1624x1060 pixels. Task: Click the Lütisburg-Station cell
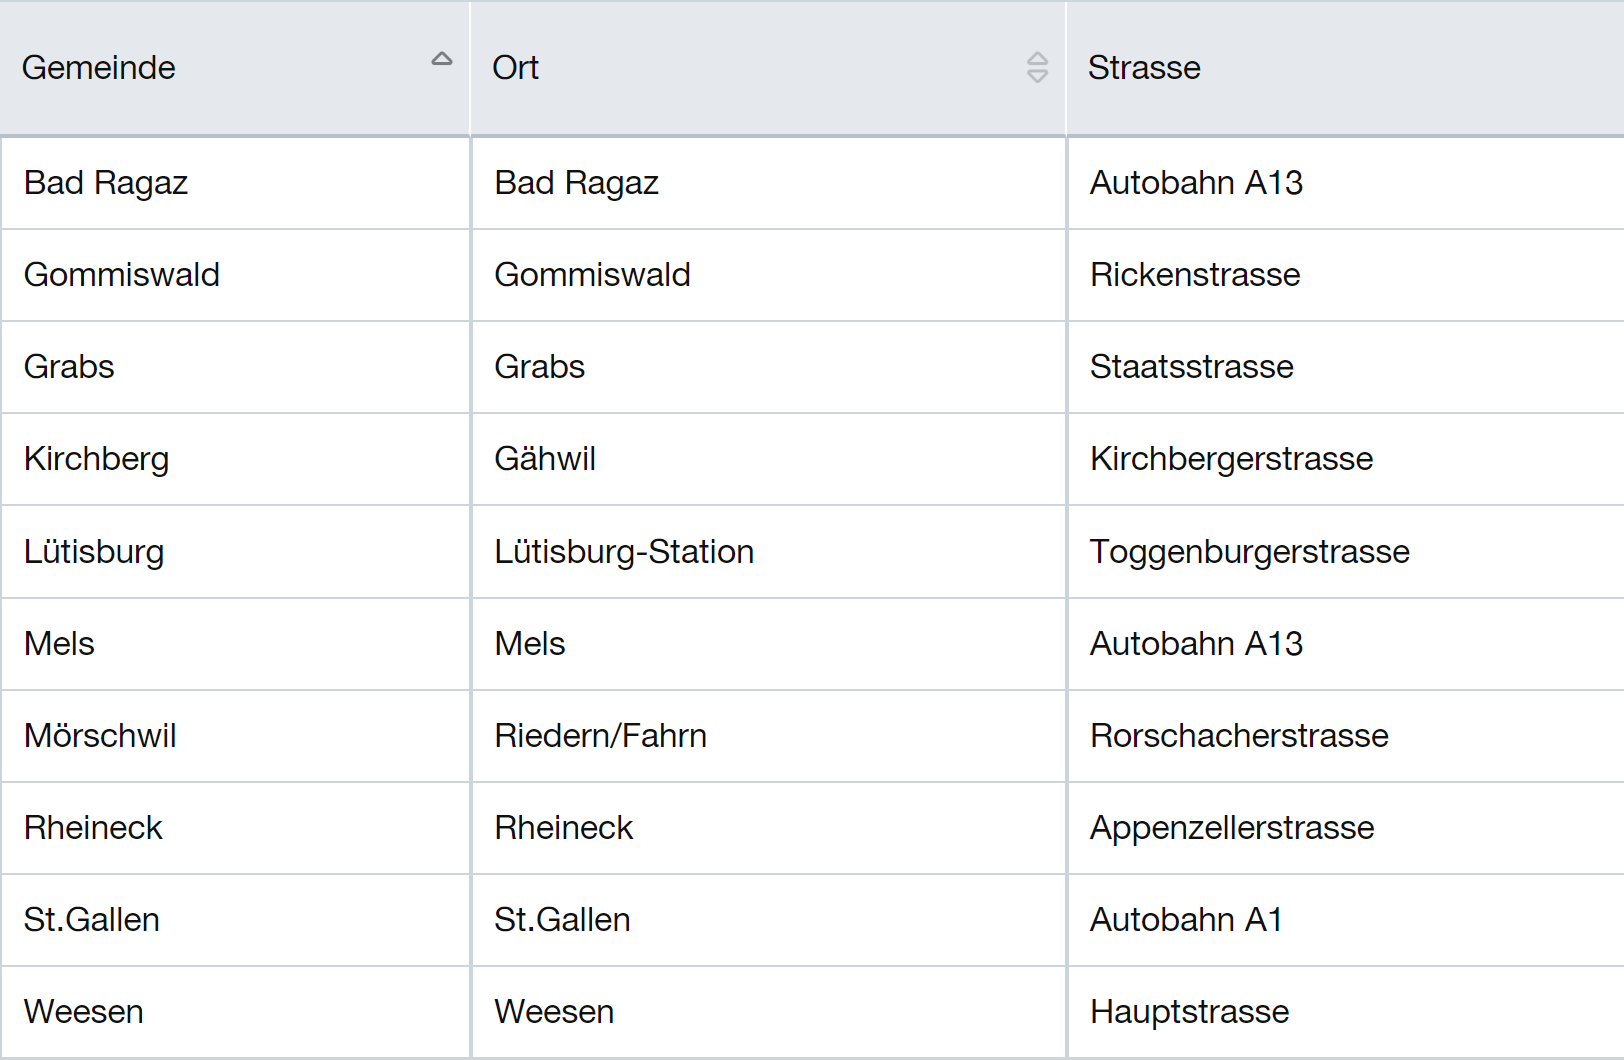(624, 551)
